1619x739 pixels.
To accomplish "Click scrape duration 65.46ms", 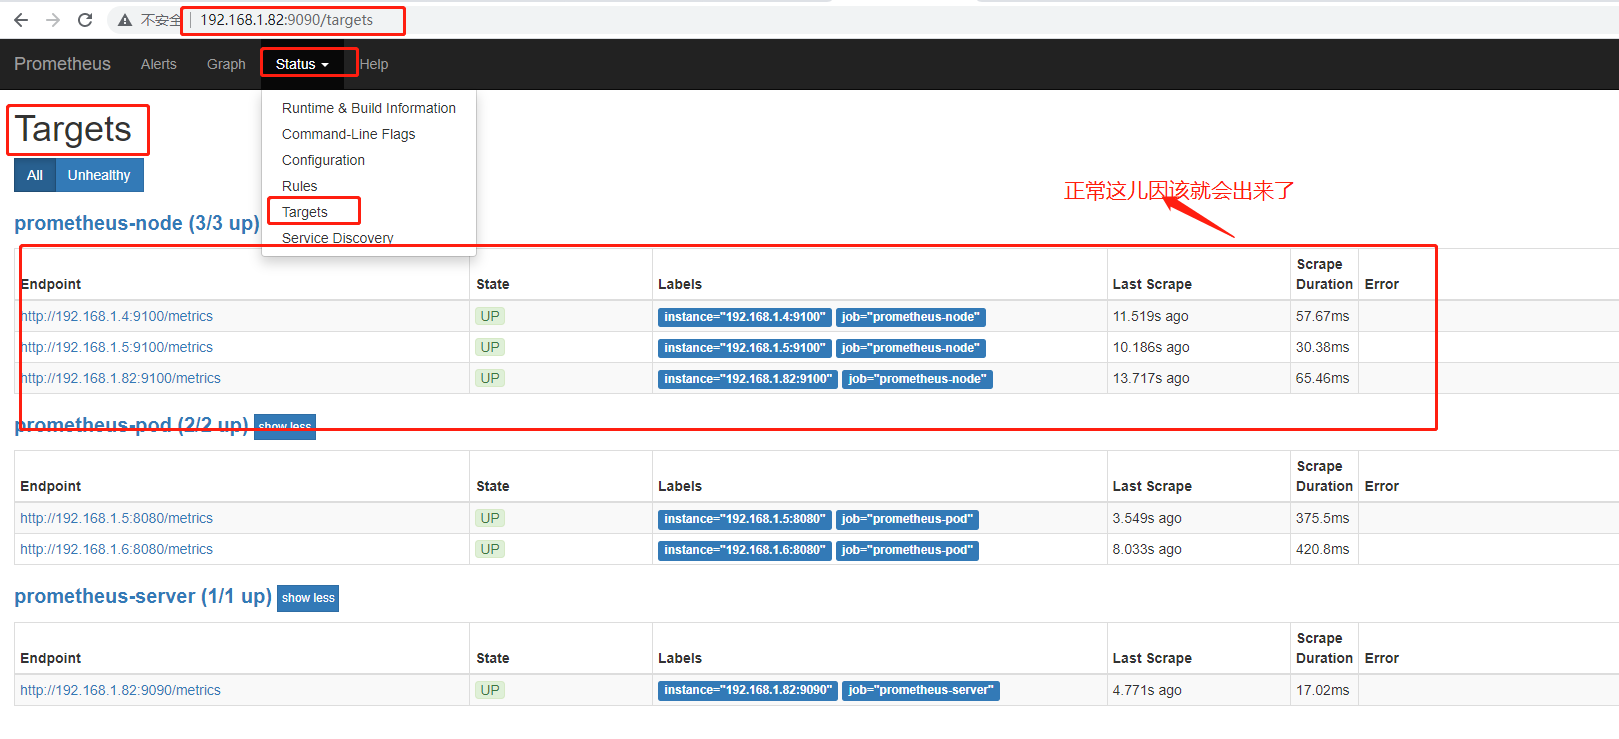I will click(x=1322, y=378).
